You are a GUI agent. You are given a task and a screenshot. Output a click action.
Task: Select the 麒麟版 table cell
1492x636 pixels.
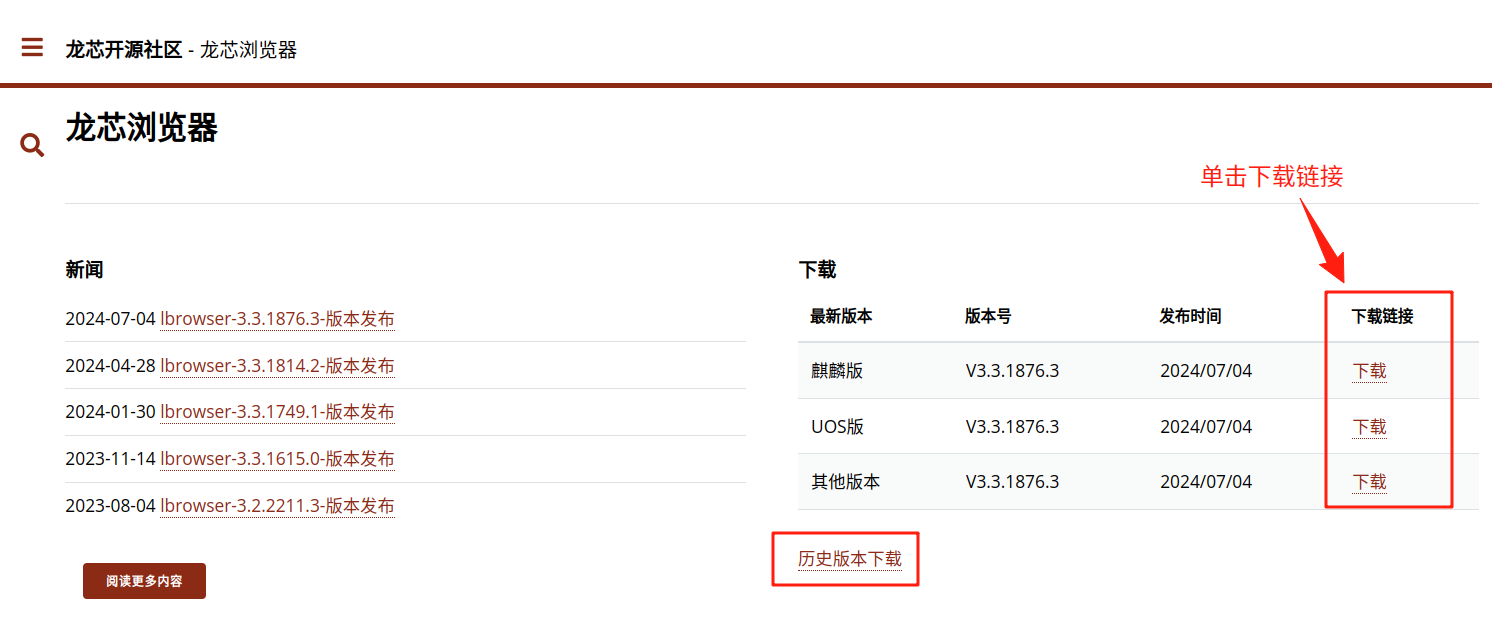tap(837, 371)
